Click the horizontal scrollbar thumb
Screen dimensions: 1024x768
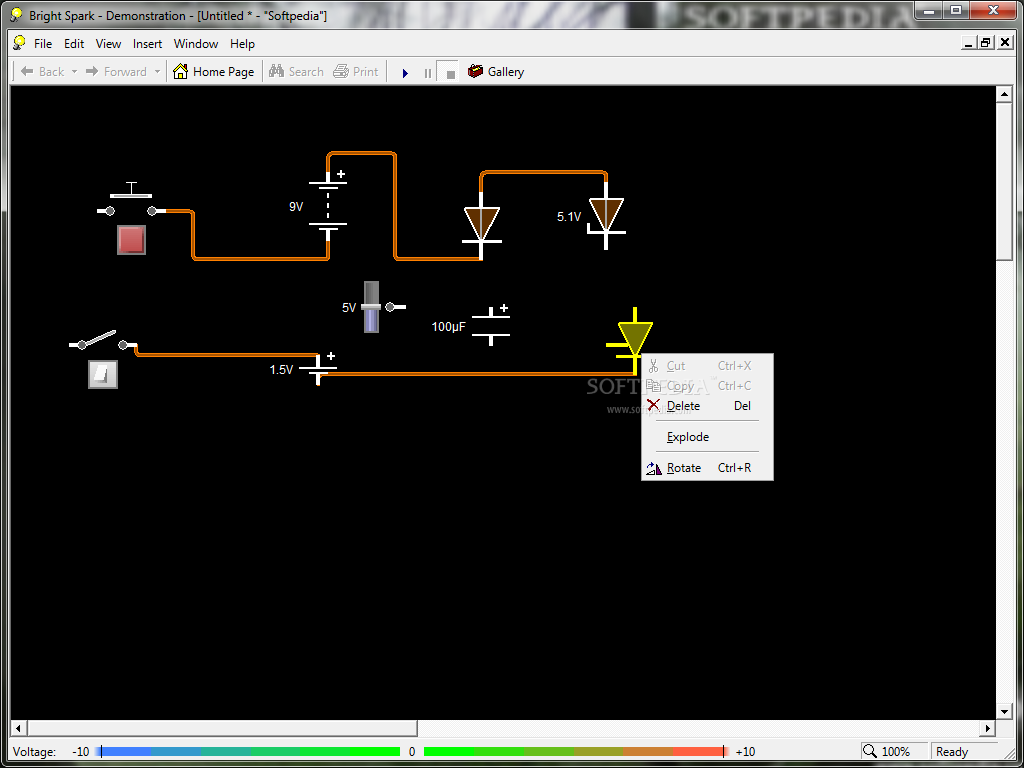pyautogui.click(x=221, y=728)
